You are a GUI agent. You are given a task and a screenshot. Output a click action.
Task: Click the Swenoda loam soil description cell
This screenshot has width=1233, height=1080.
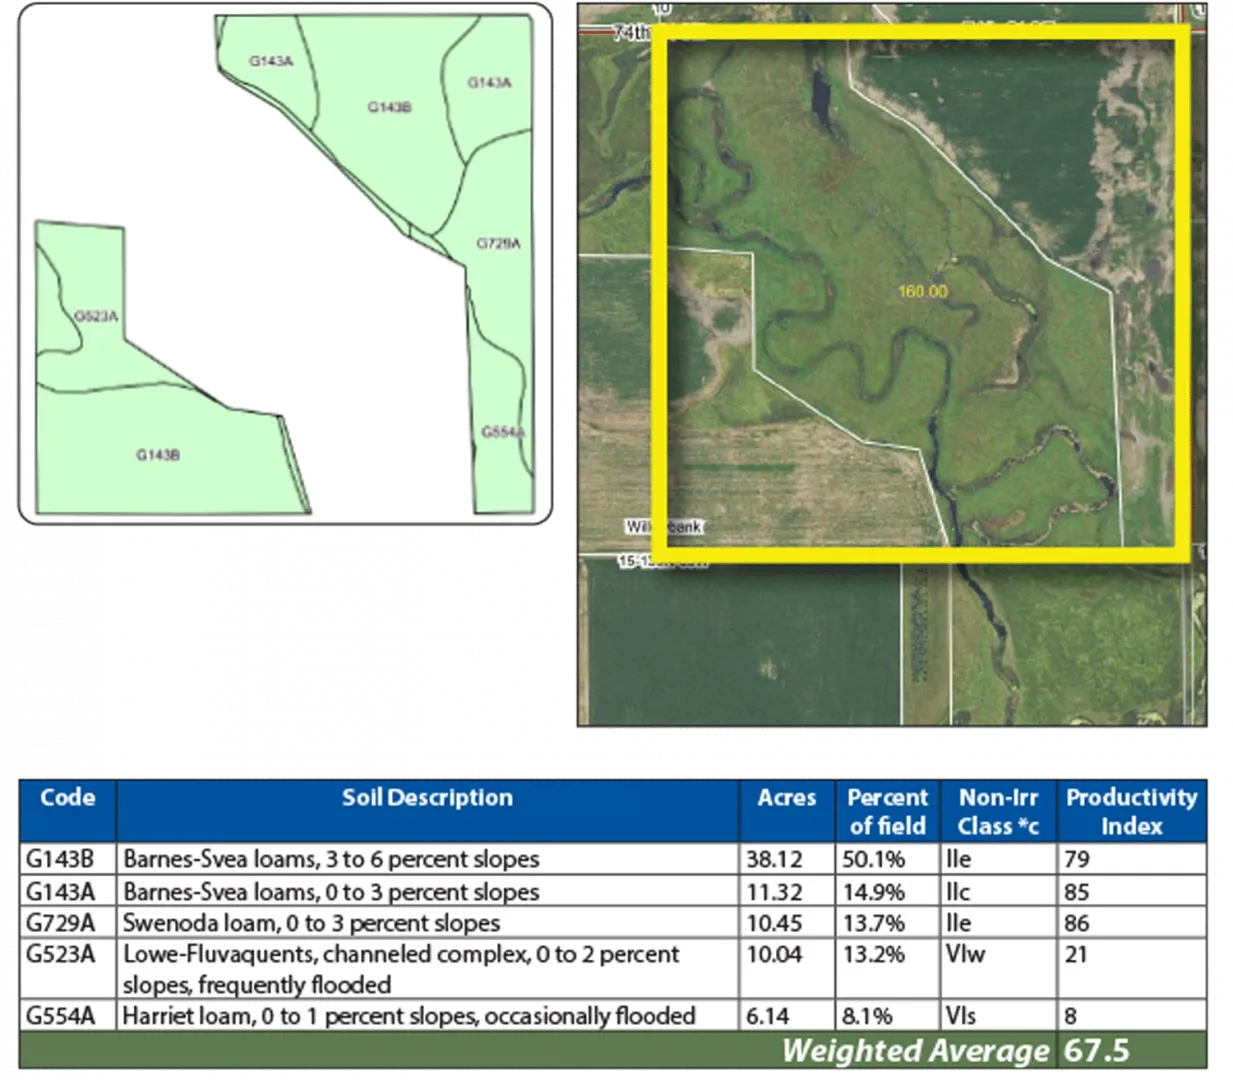(x=311, y=922)
